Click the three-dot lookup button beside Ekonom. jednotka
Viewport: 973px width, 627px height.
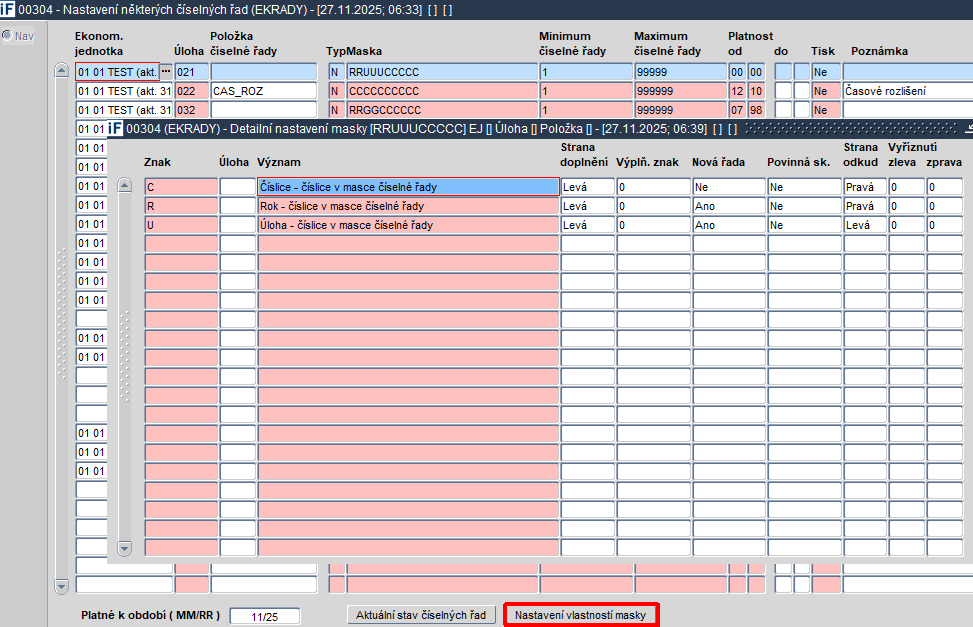tap(166, 72)
